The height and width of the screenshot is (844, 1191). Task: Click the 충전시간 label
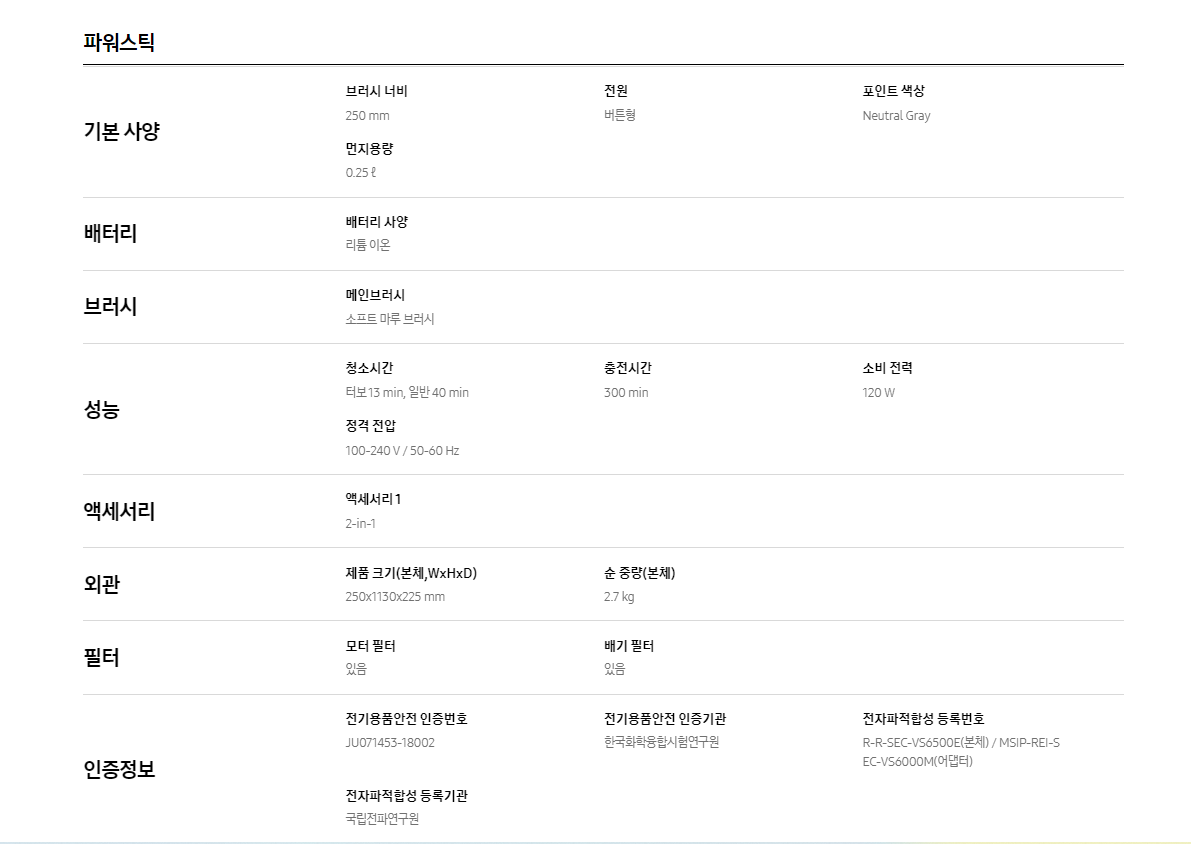click(x=627, y=368)
